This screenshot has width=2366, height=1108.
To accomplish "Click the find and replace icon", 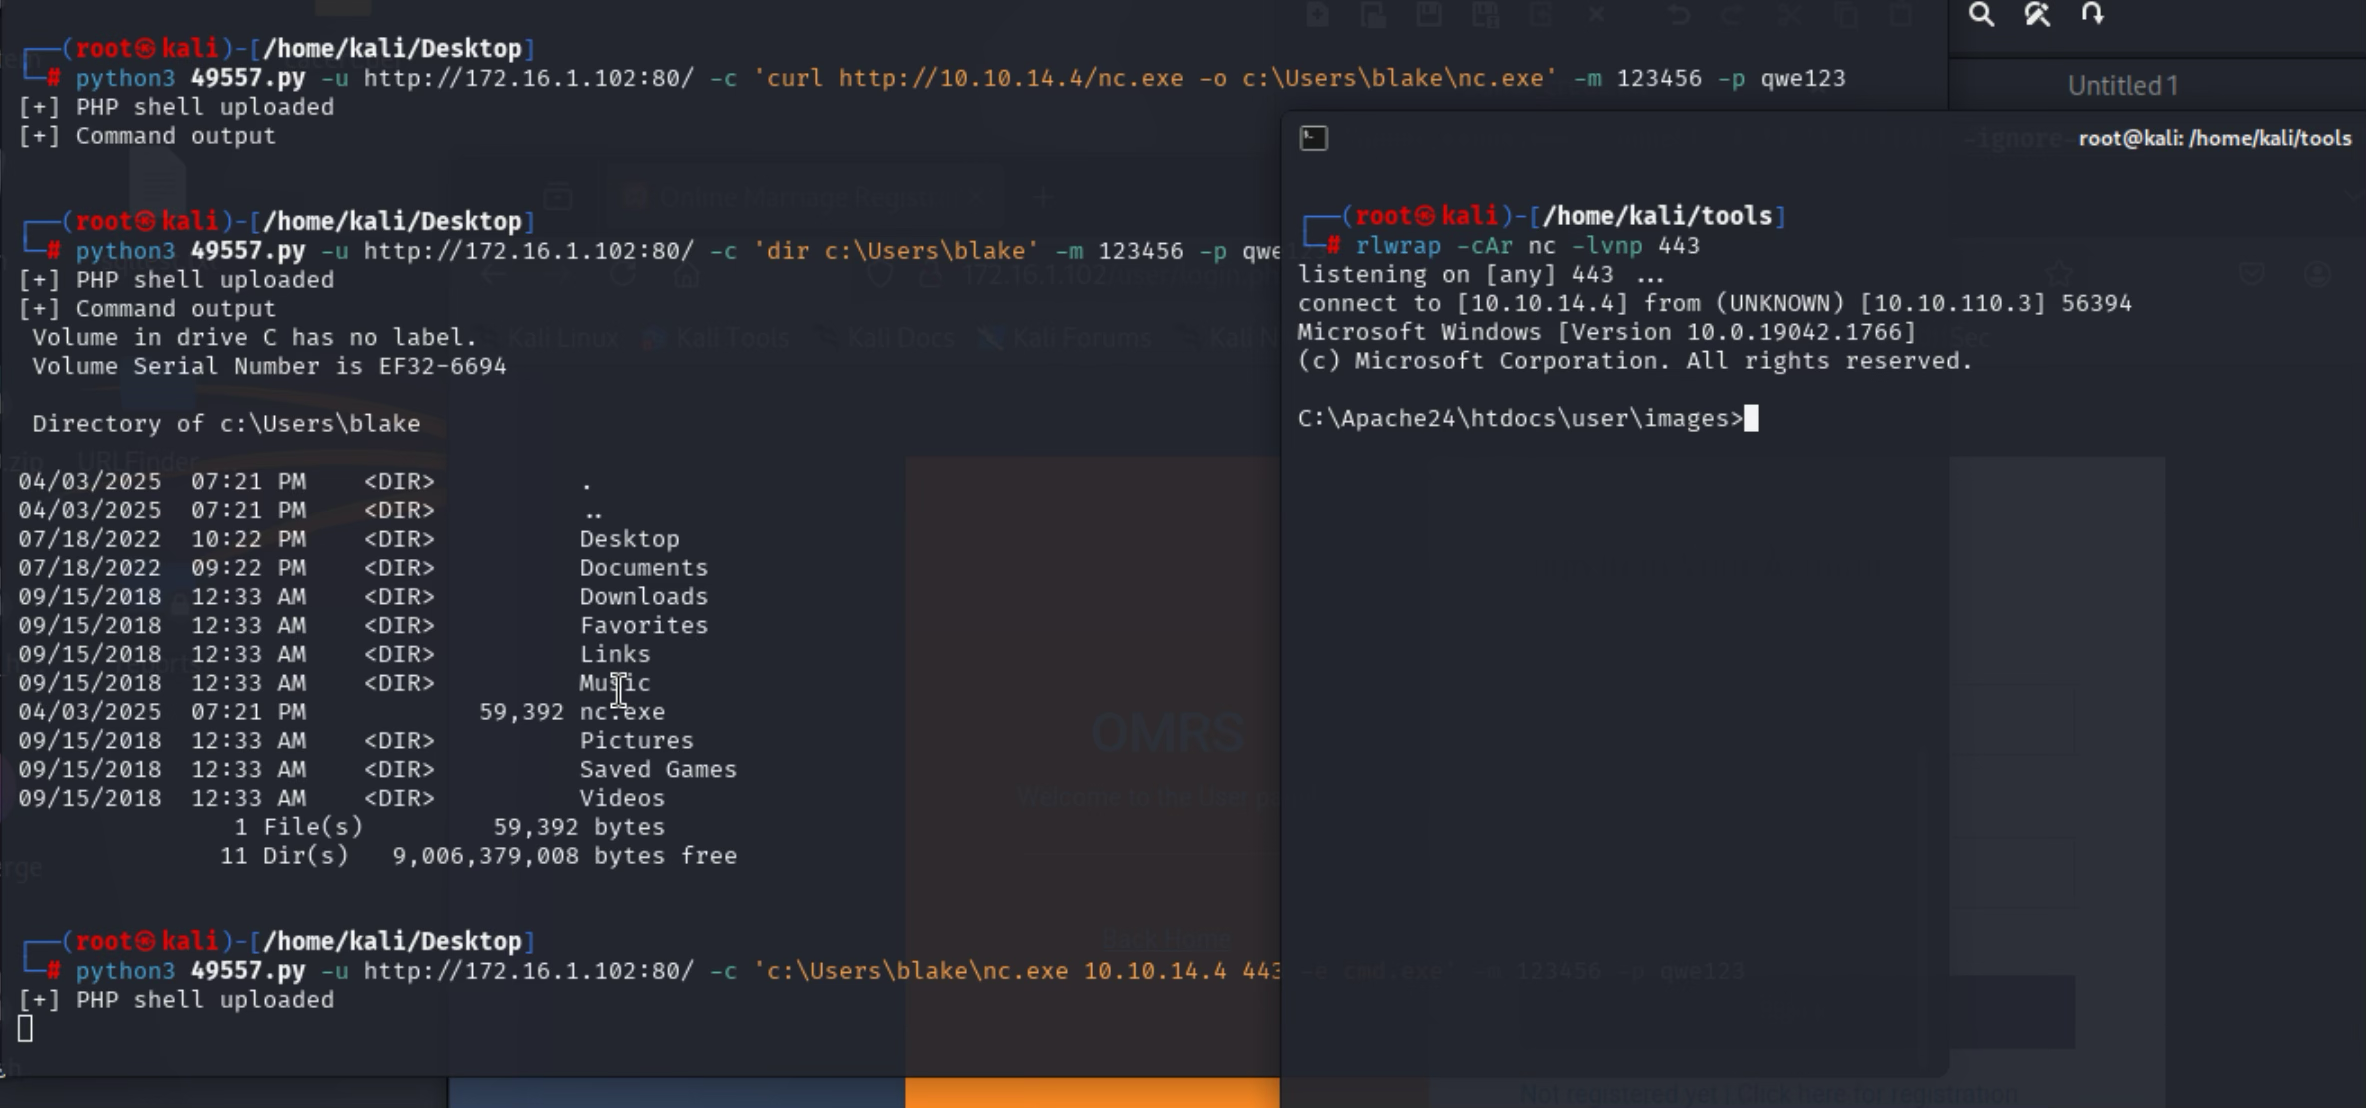I will tap(2037, 14).
